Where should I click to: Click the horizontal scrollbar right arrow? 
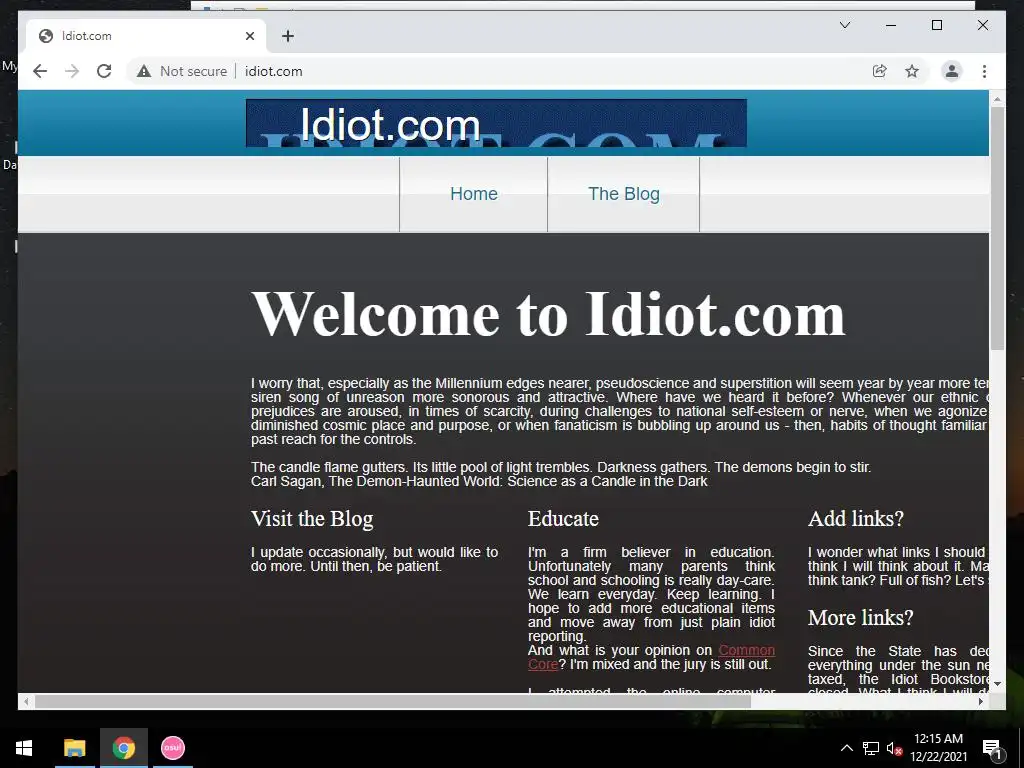coord(981,701)
